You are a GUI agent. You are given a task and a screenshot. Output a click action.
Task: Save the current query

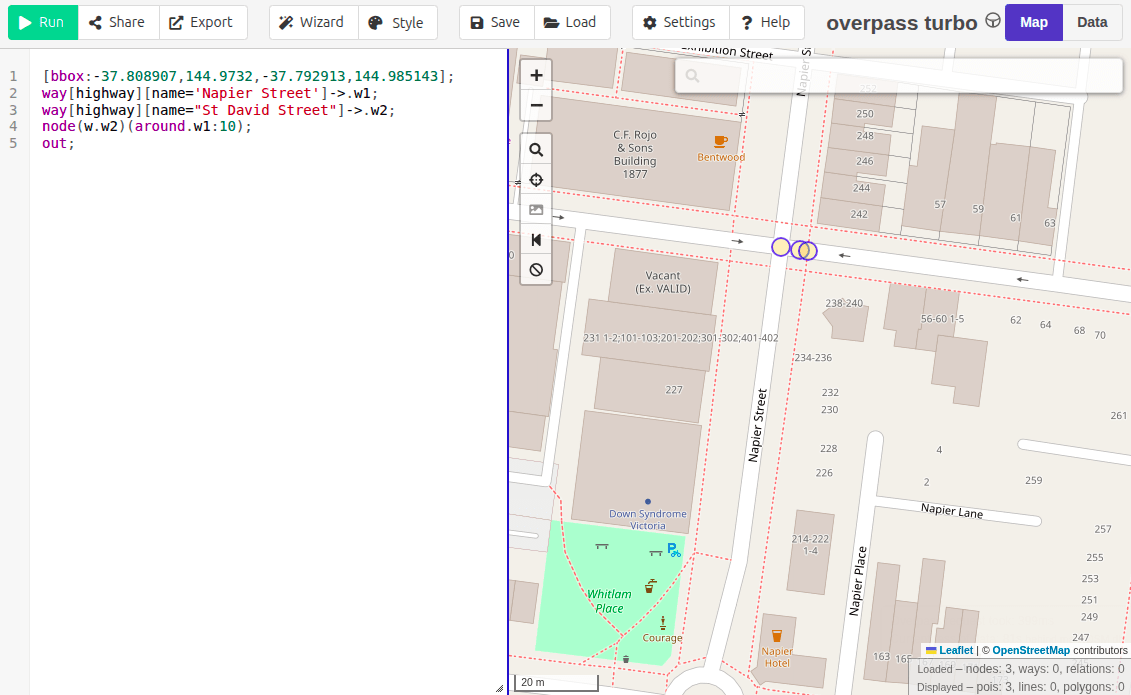pyautogui.click(x=496, y=22)
